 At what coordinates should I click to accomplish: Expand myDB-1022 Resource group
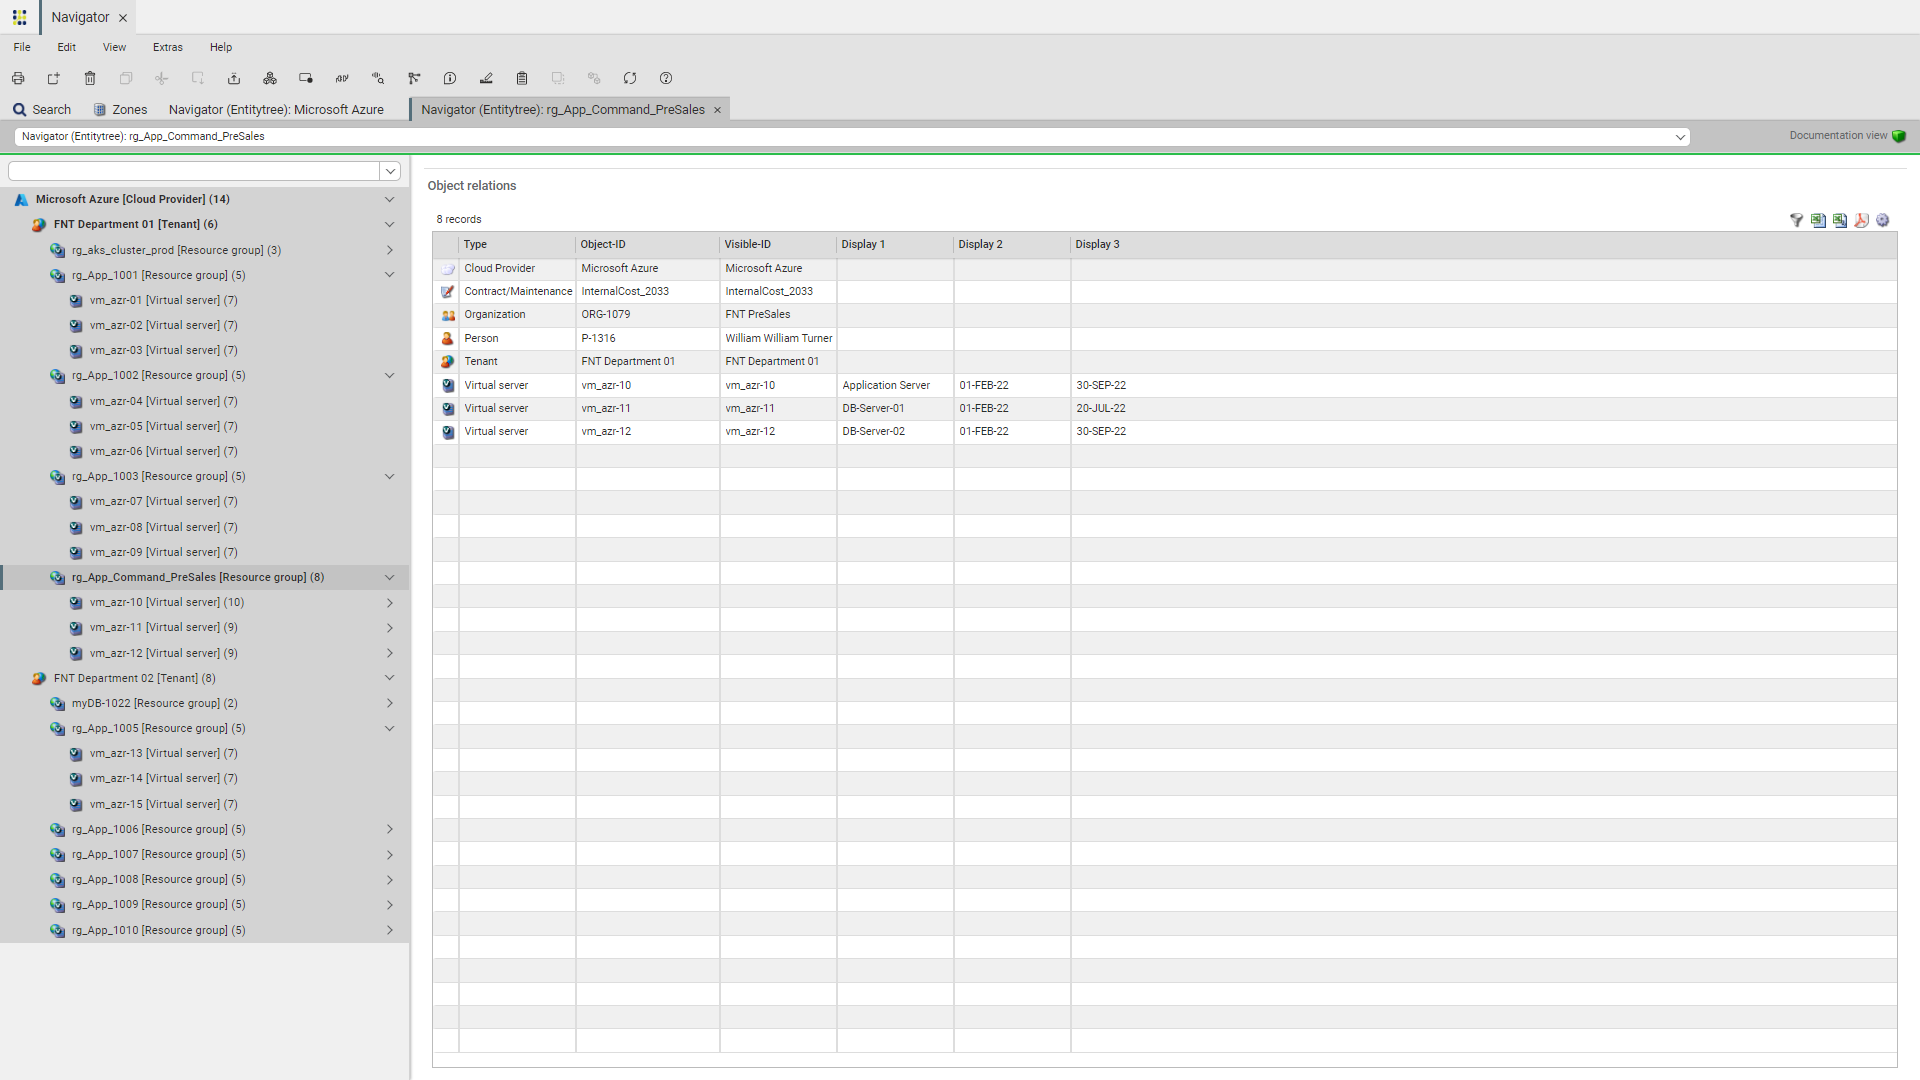tap(390, 703)
